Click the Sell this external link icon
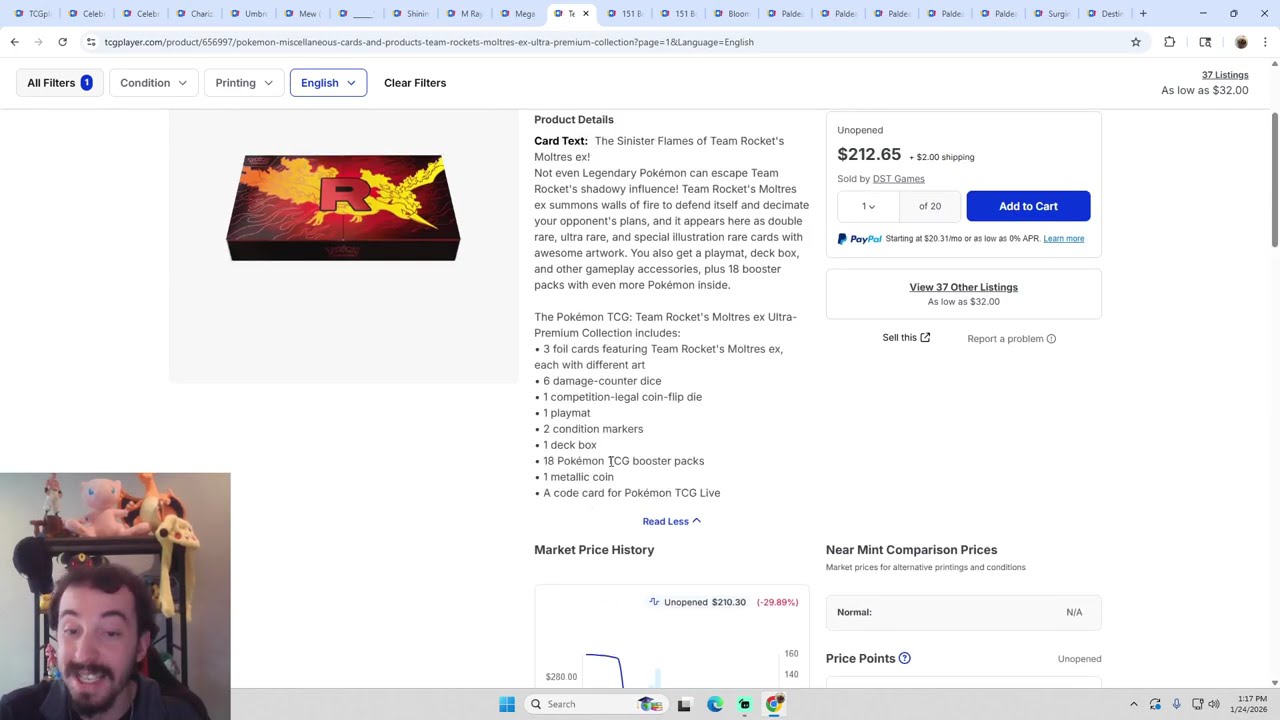This screenshot has height=720, width=1280. [925, 338]
